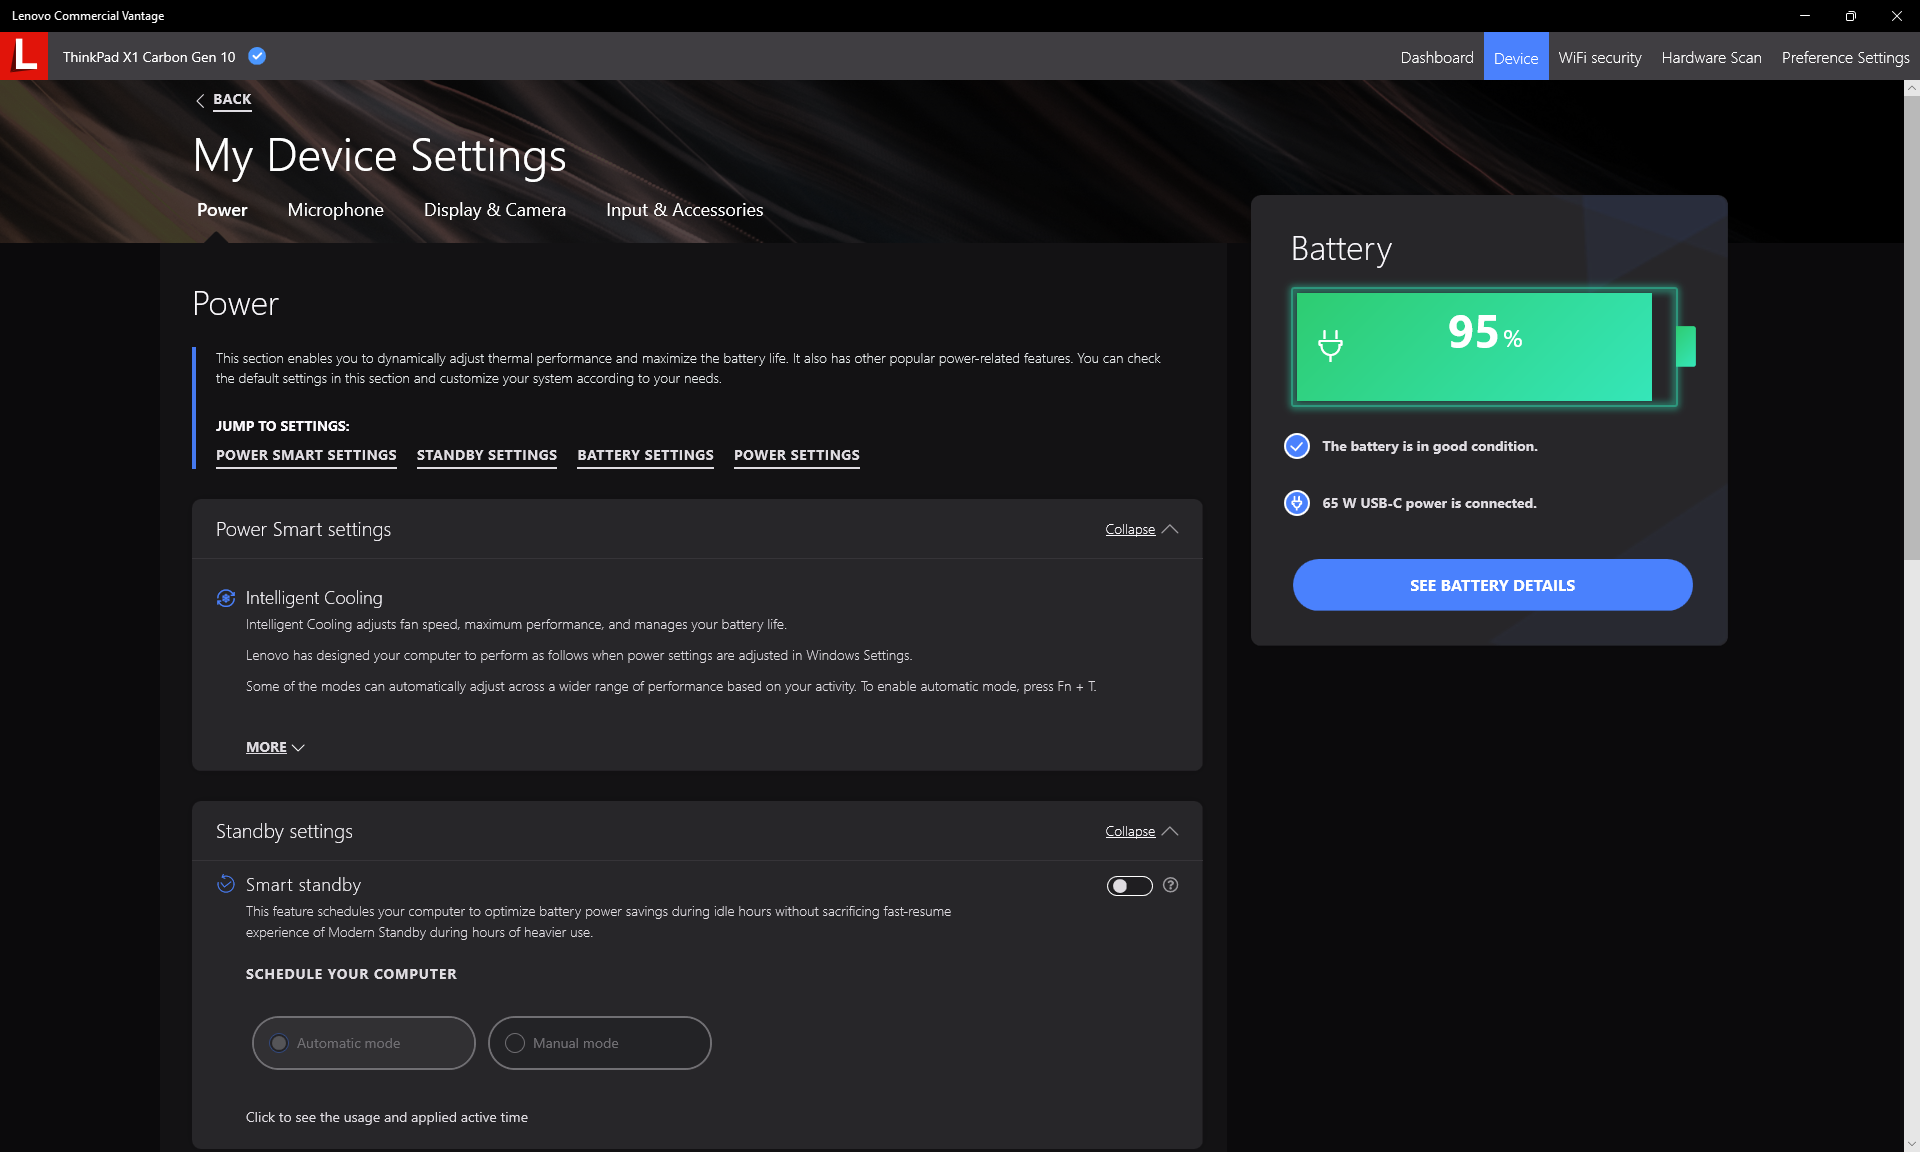Switch to the Microphone tab
The height and width of the screenshot is (1152, 1920).
click(335, 210)
